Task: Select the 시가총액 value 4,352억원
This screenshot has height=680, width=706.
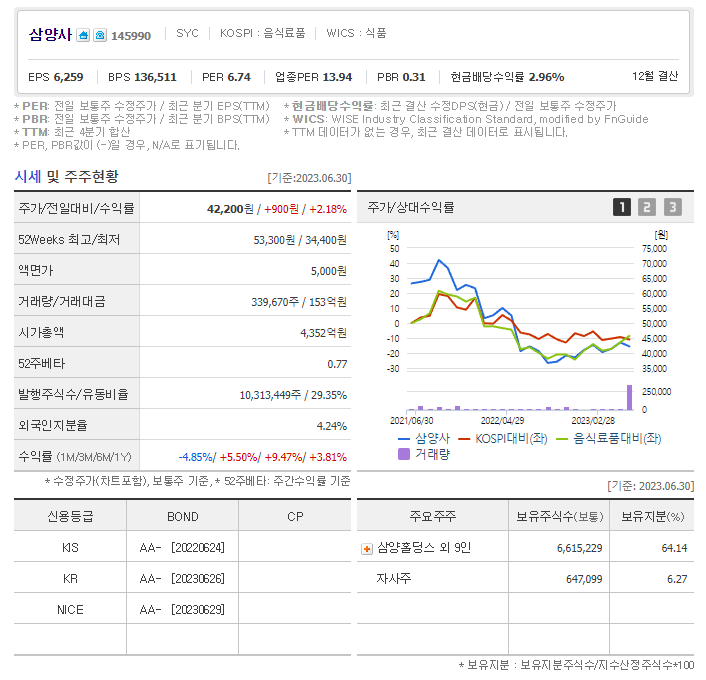Action: 323,333
